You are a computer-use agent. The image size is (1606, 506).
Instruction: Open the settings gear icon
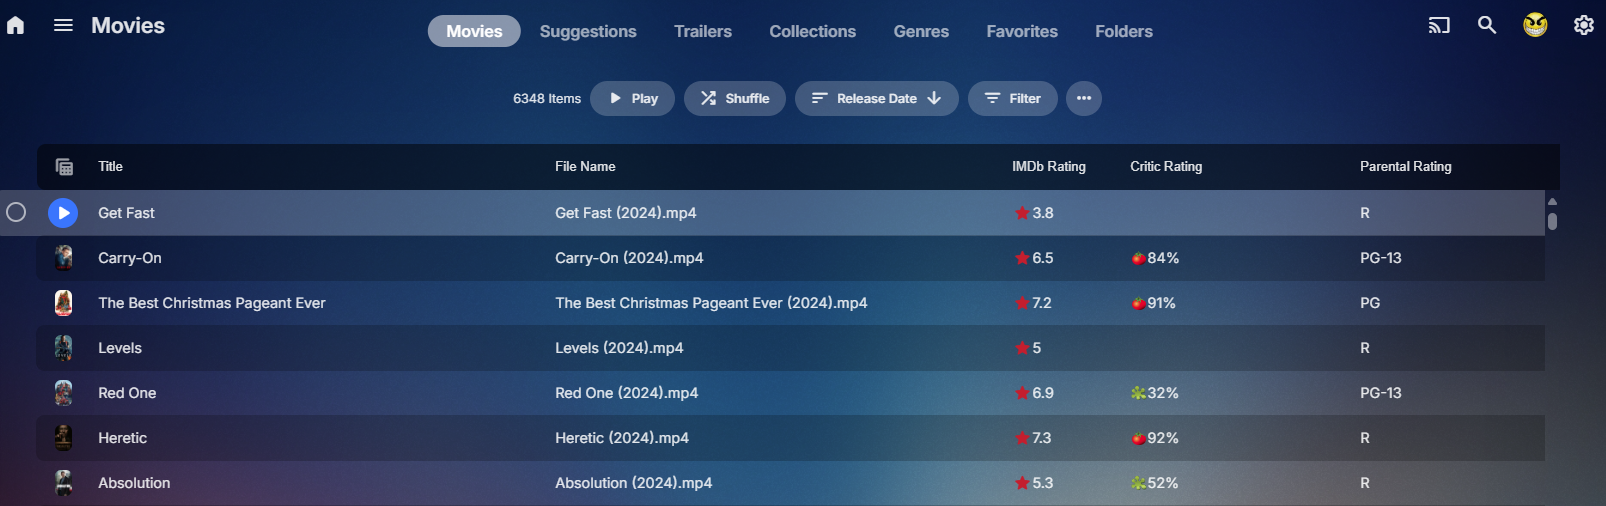pos(1584,26)
